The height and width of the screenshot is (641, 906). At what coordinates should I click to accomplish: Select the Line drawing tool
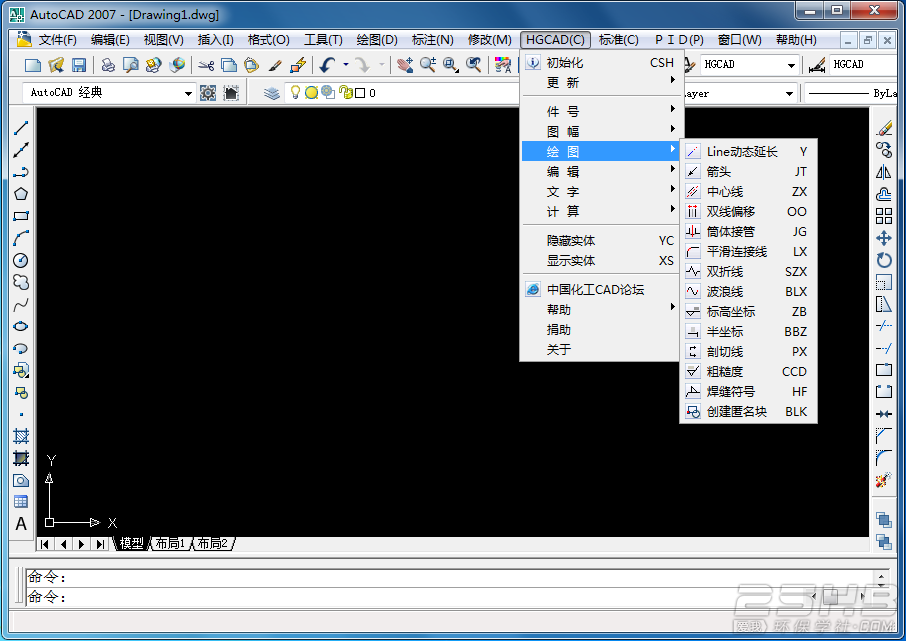[x=21, y=128]
